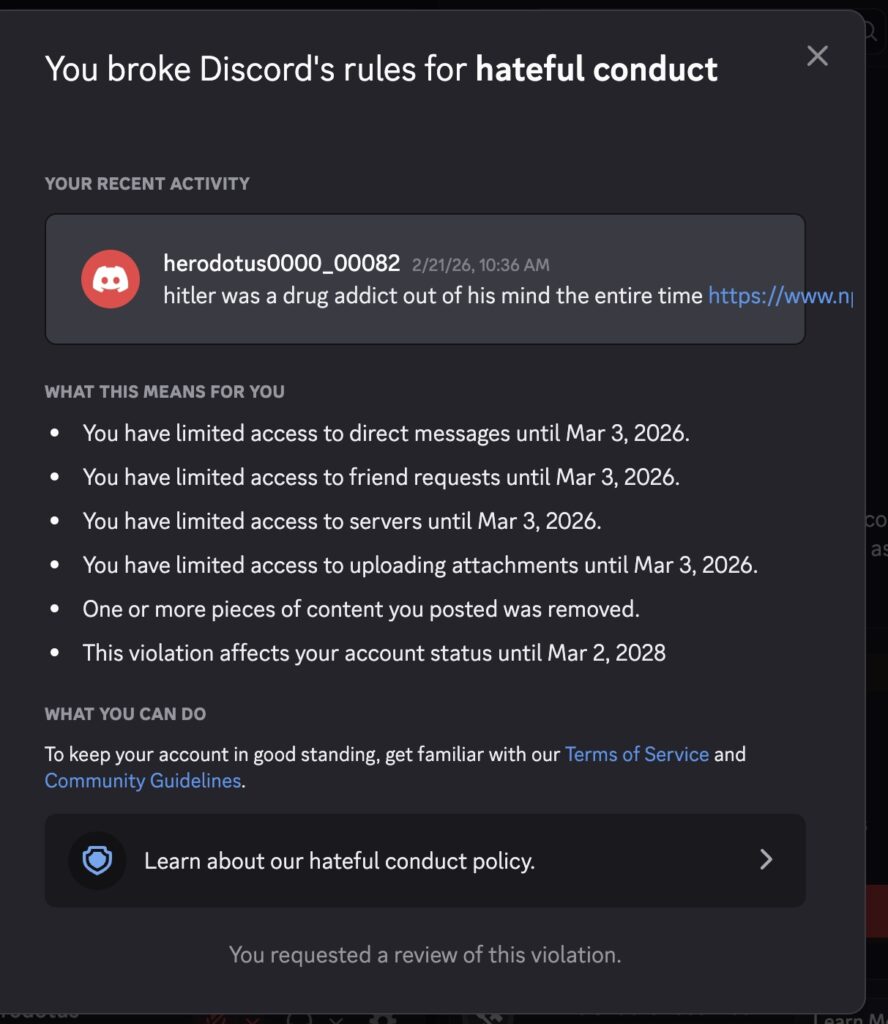
Task: Select the 'WHAT YOU CAN DO' label
Action: (x=125, y=715)
